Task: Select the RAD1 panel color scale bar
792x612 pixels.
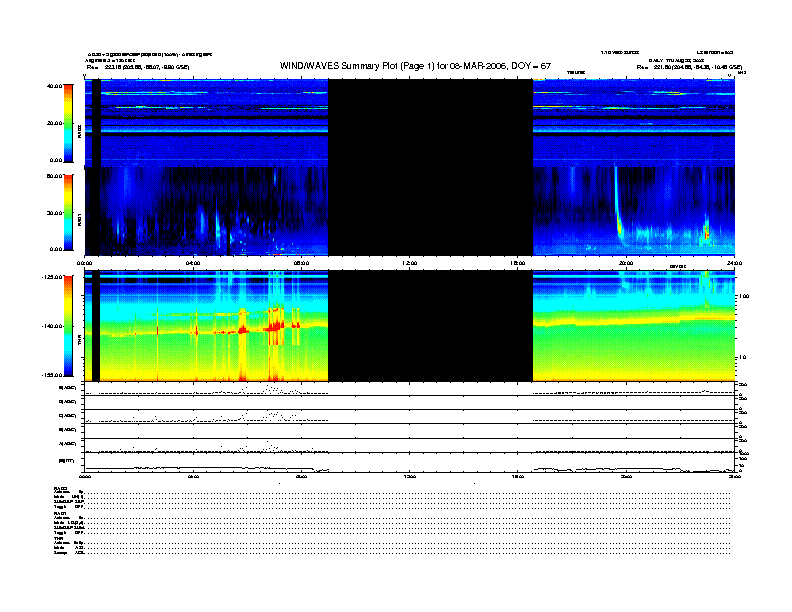Action: point(68,212)
